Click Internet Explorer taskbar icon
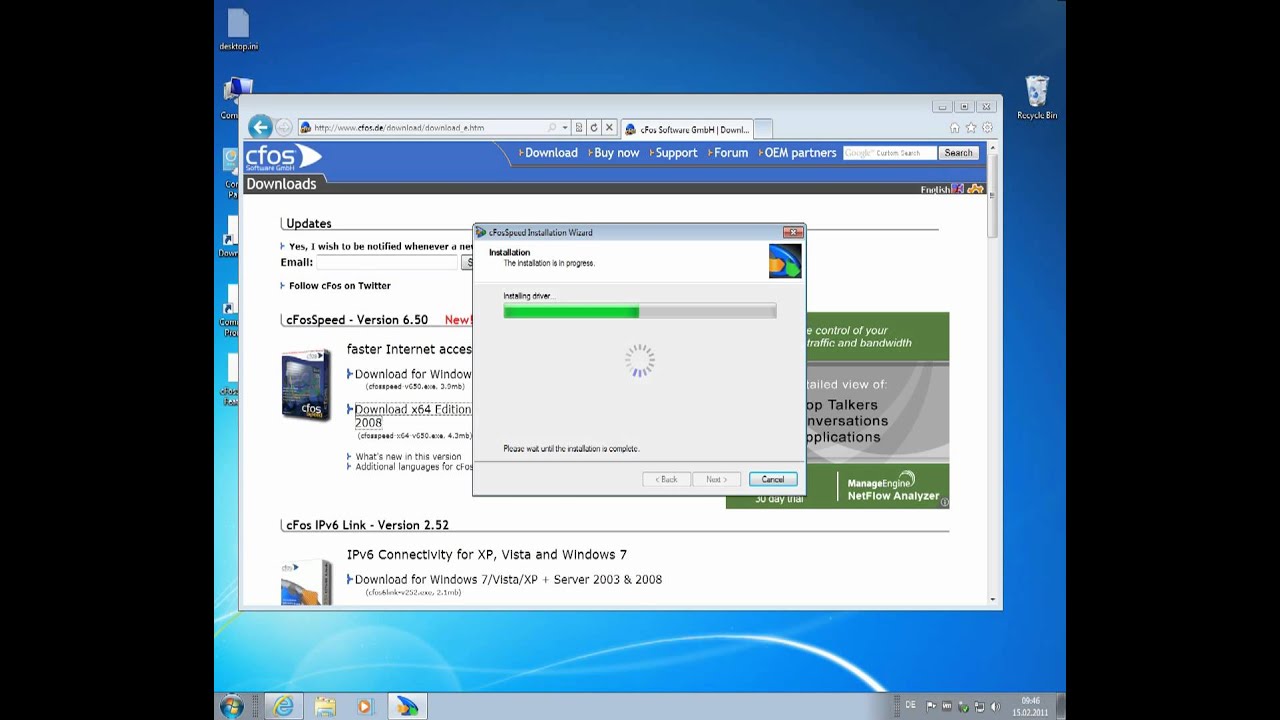1280x720 pixels. click(x=285, y=706)
